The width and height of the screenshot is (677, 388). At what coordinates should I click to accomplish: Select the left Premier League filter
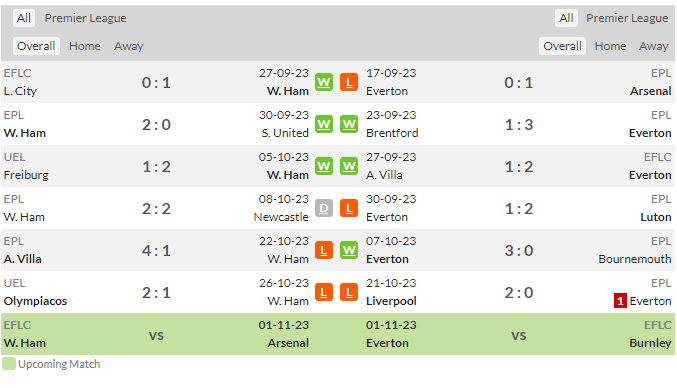point(85,18)
